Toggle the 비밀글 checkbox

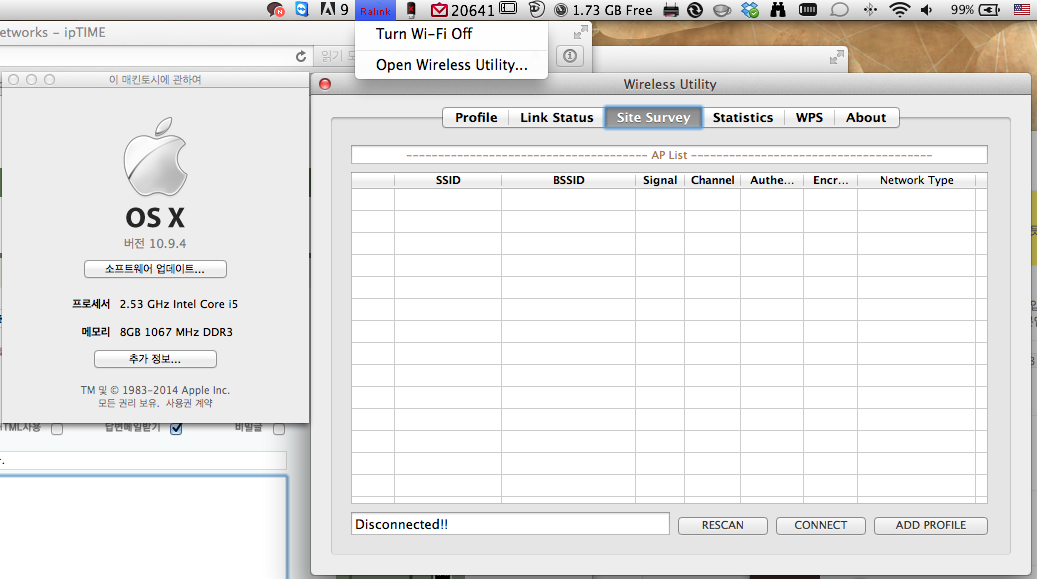tap(279, 429)
